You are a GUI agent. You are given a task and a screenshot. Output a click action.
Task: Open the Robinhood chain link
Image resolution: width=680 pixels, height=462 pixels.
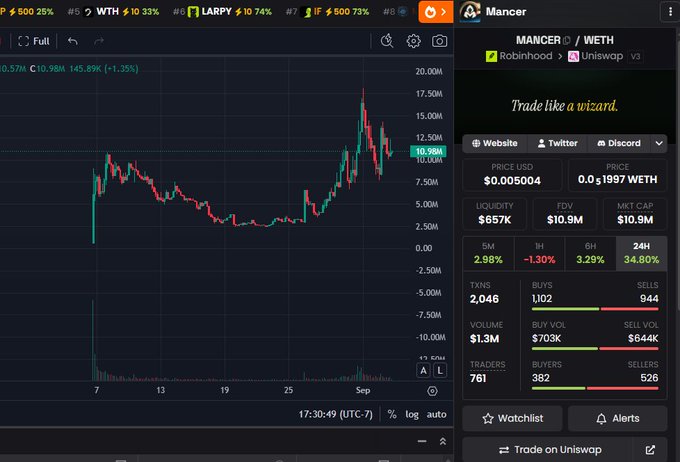(519, 56)
